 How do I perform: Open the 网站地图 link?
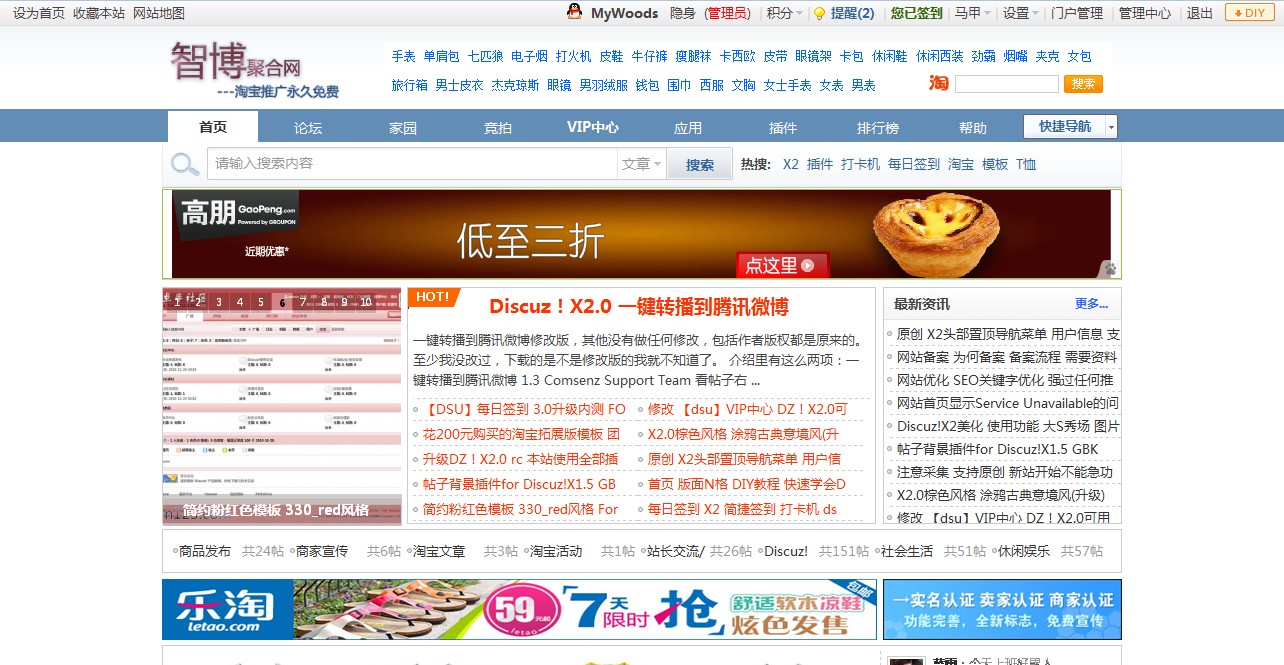(x=159, y=13)
